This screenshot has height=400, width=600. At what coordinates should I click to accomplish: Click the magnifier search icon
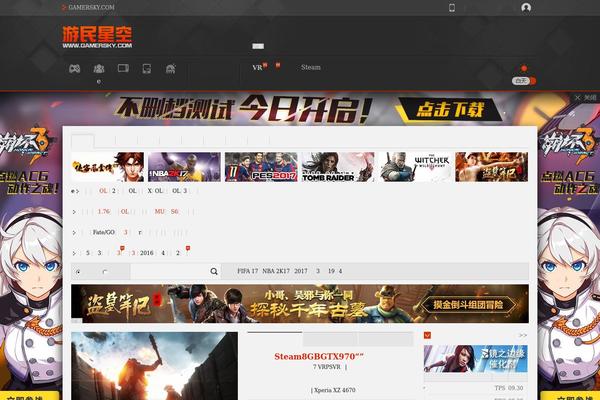[214, 271]
